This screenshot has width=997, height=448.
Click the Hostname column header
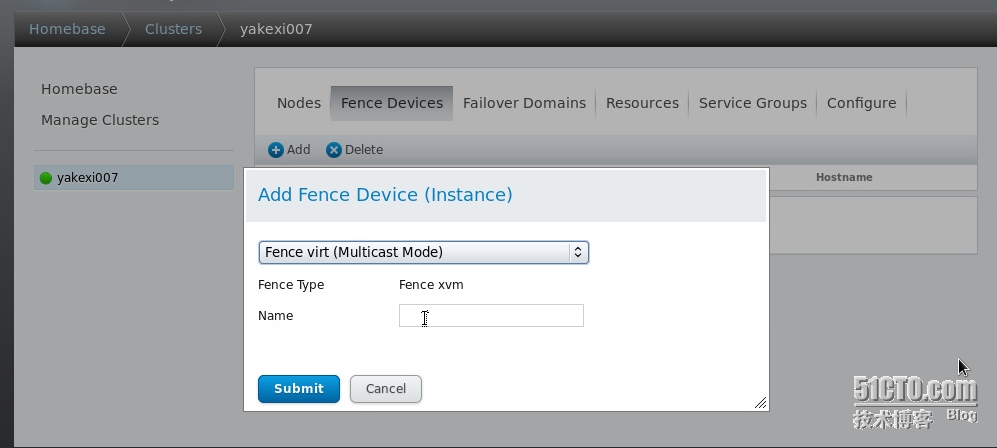click(x=844, y=177)
